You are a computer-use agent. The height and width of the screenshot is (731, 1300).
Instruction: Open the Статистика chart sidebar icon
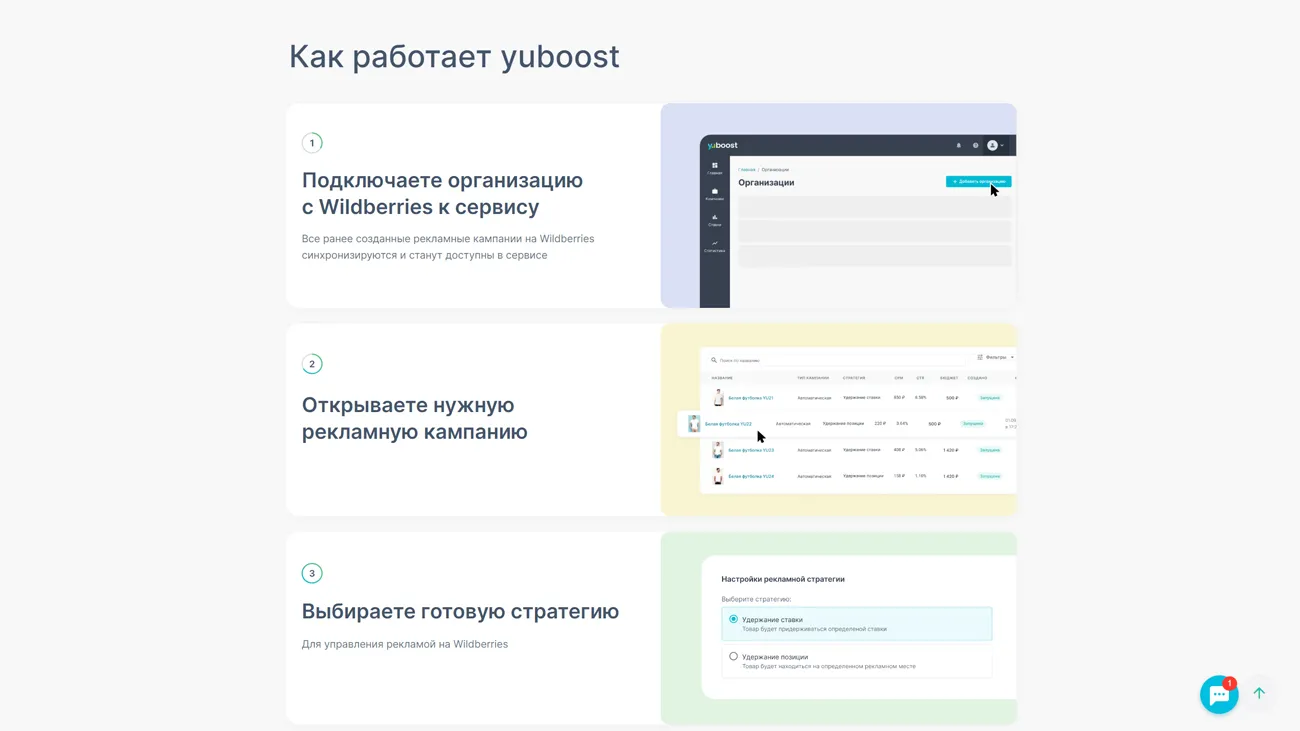click(714, 245)
